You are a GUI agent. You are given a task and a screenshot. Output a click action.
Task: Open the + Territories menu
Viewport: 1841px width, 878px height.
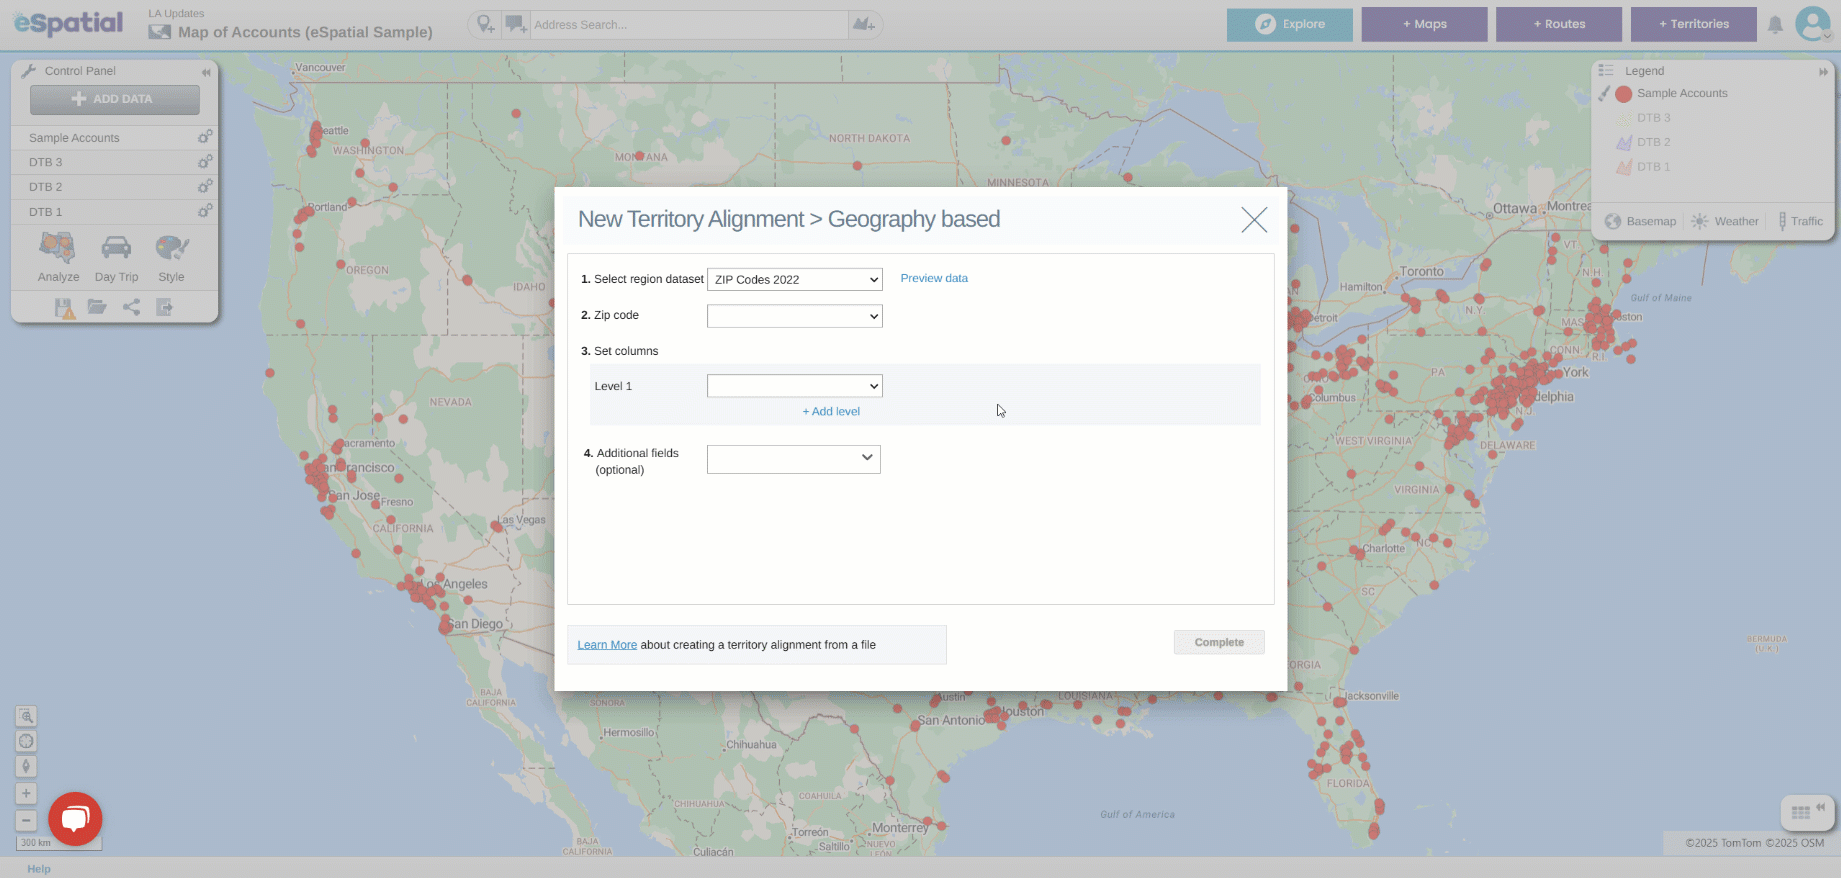pyautogui.click(x=1694, y=24)
